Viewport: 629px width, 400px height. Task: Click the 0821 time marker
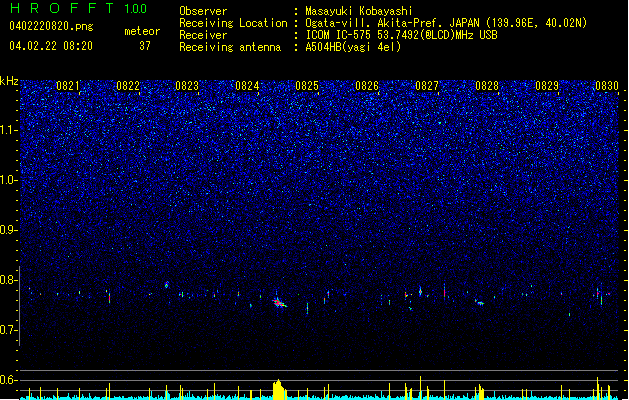pyautogui.click(x=67, y=86)
